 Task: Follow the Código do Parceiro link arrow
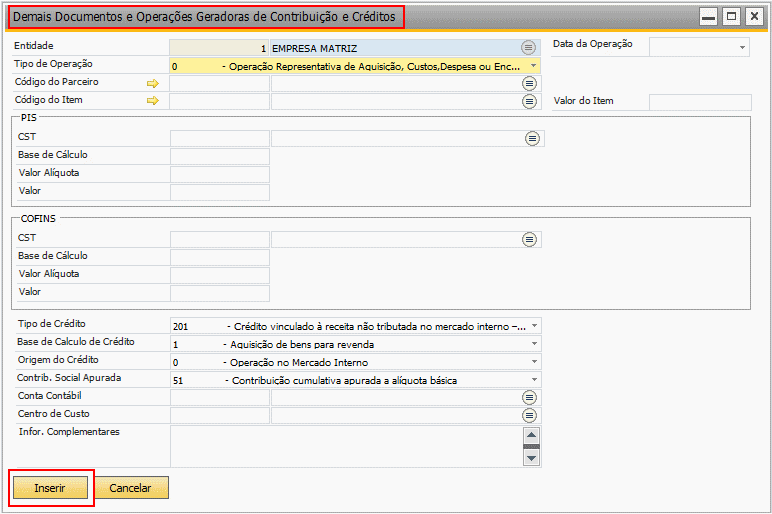(x=153, y=83)
